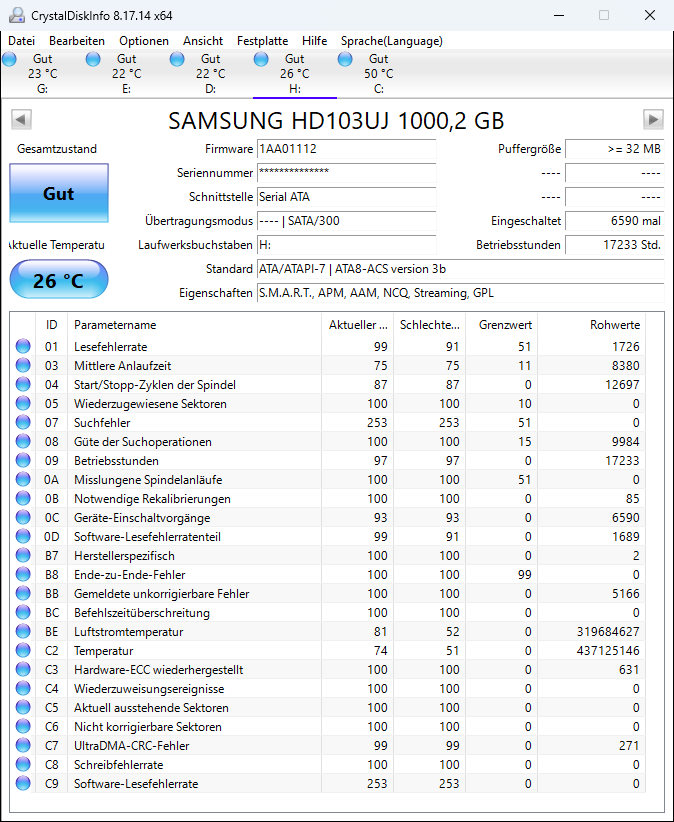Click the Rohwerte column header

[x=591, y=325]
